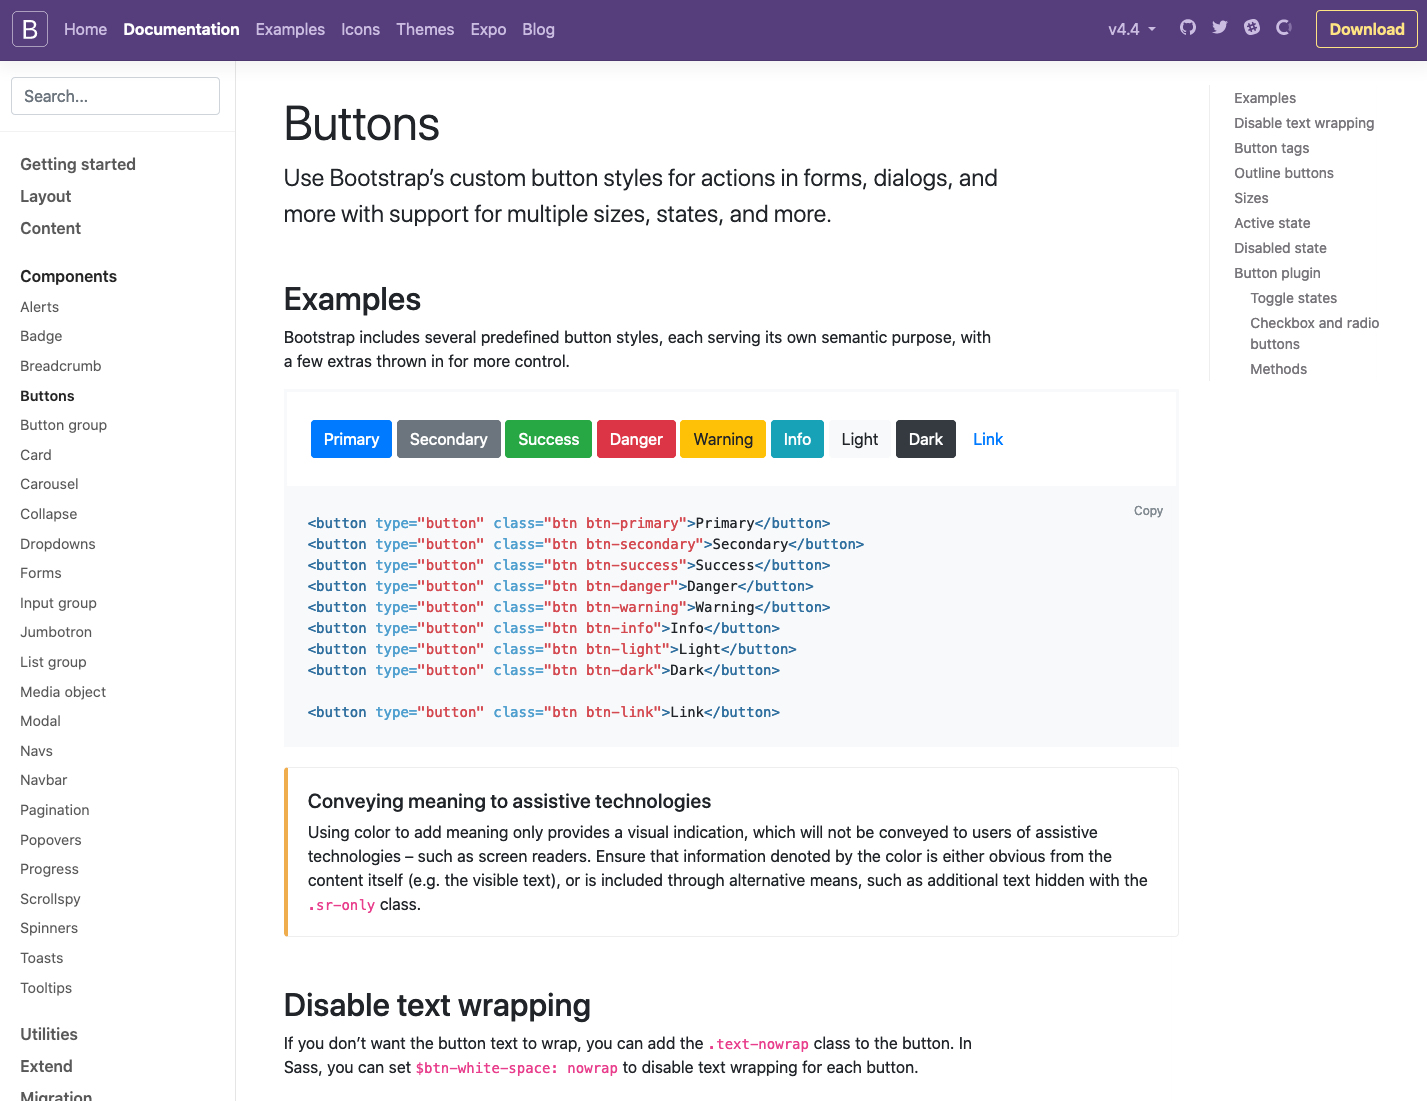The image size is (1427, 1101).
Task: Open Spinners in sidebar
Action: coord(49,928)
